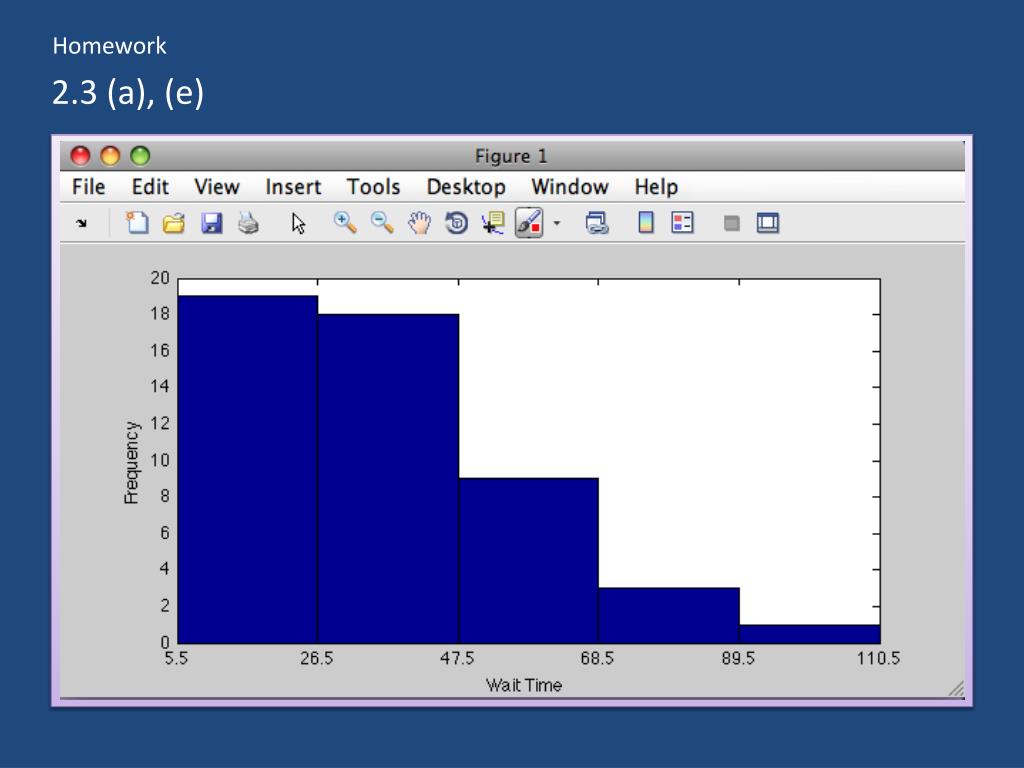Click the 20 y-axis tick label
1024x768 pixels.
pos(160,278)
